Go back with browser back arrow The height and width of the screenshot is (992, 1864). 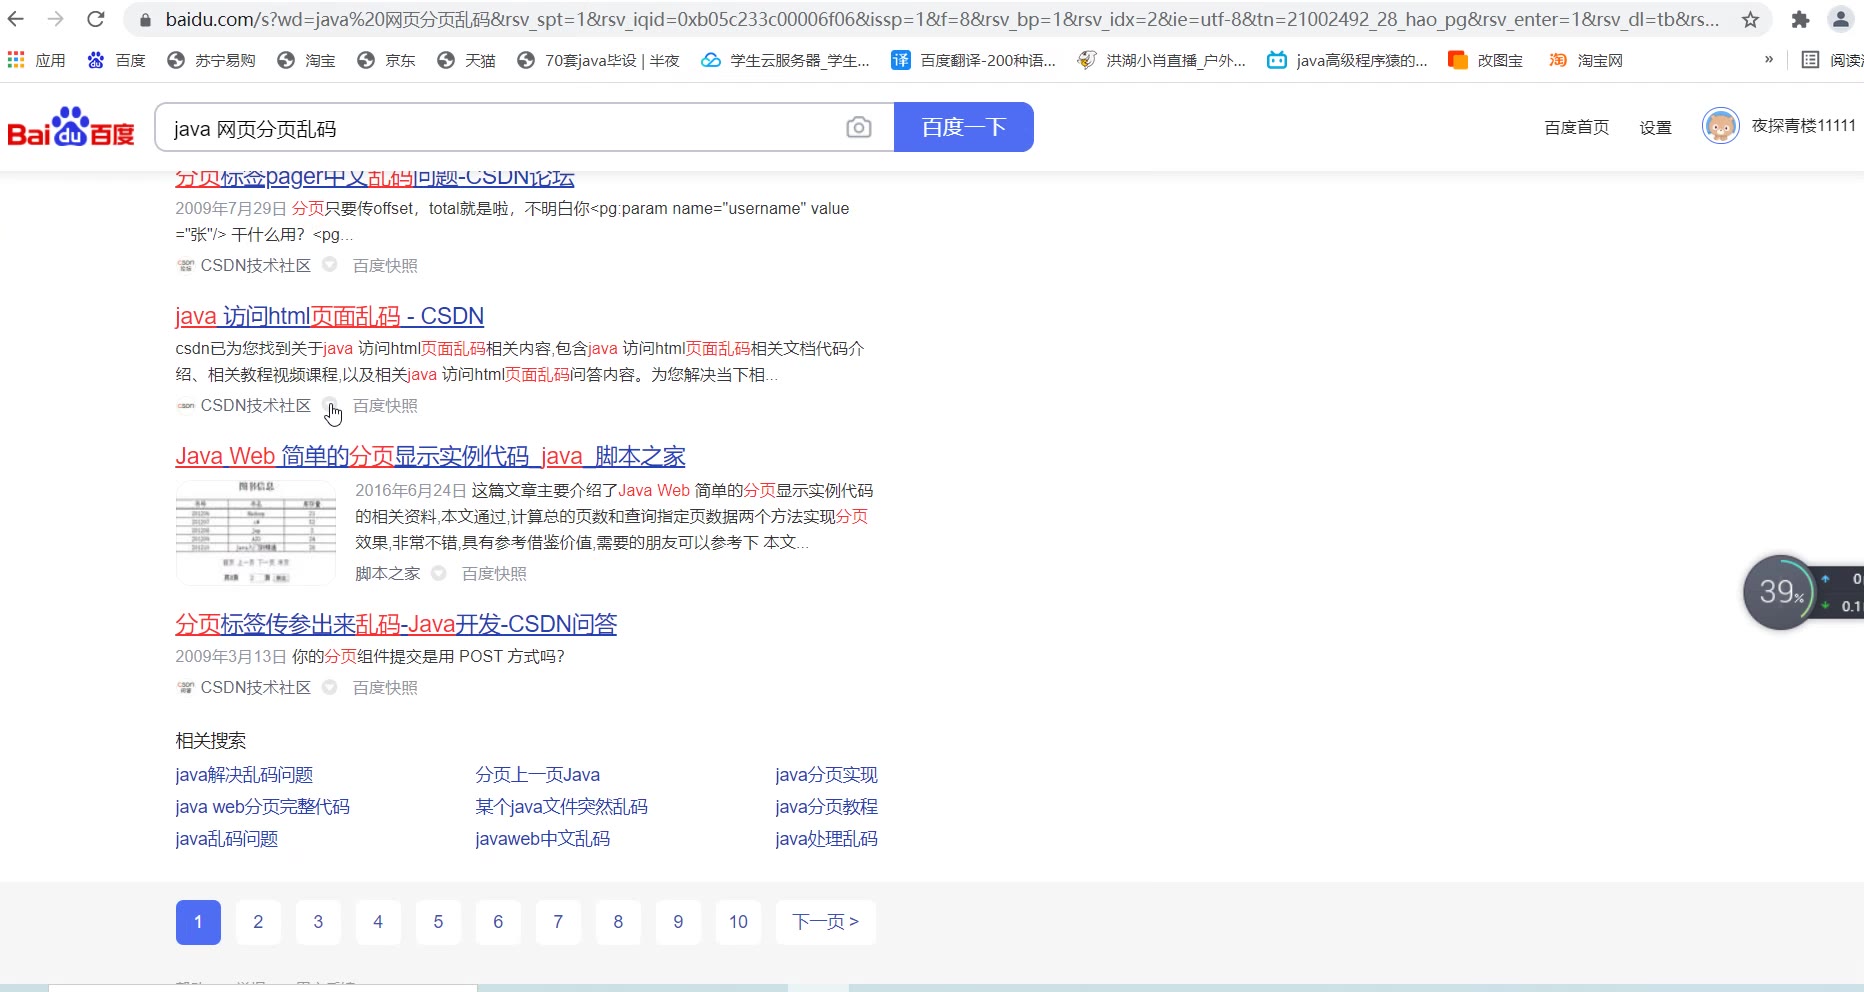(x=16, y=19)
